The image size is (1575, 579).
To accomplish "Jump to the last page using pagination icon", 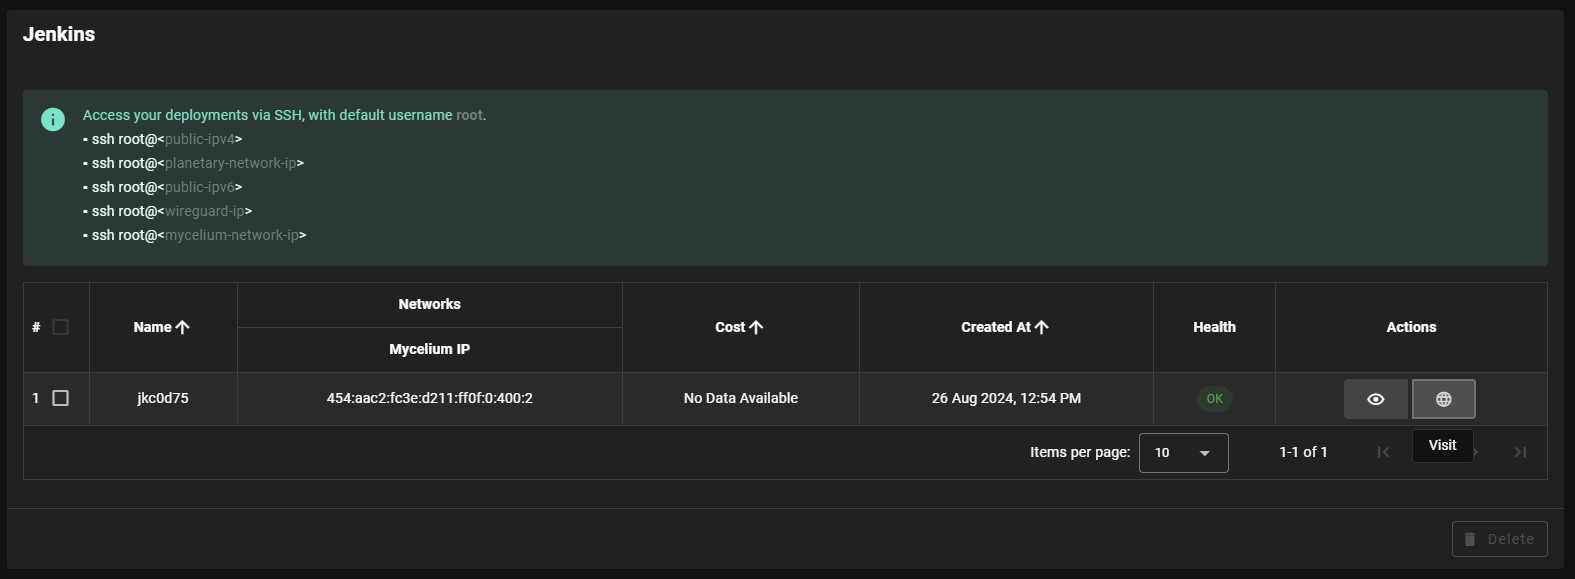I will pos(1520,452).
